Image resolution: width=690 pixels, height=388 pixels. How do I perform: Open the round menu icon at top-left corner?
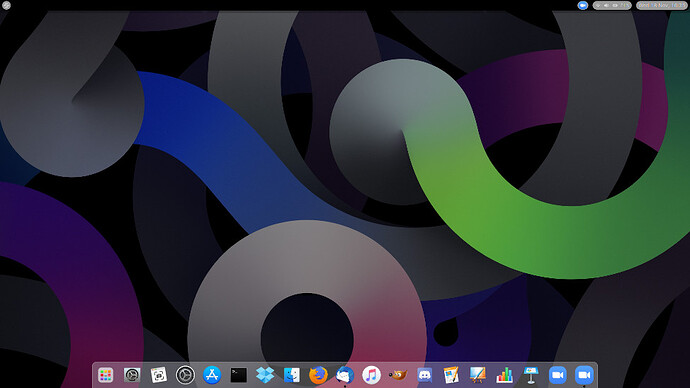coord(6,6)
